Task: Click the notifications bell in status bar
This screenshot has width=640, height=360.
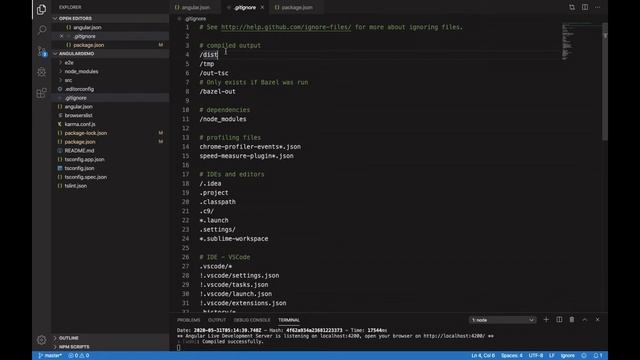Action: pos(598,356)
